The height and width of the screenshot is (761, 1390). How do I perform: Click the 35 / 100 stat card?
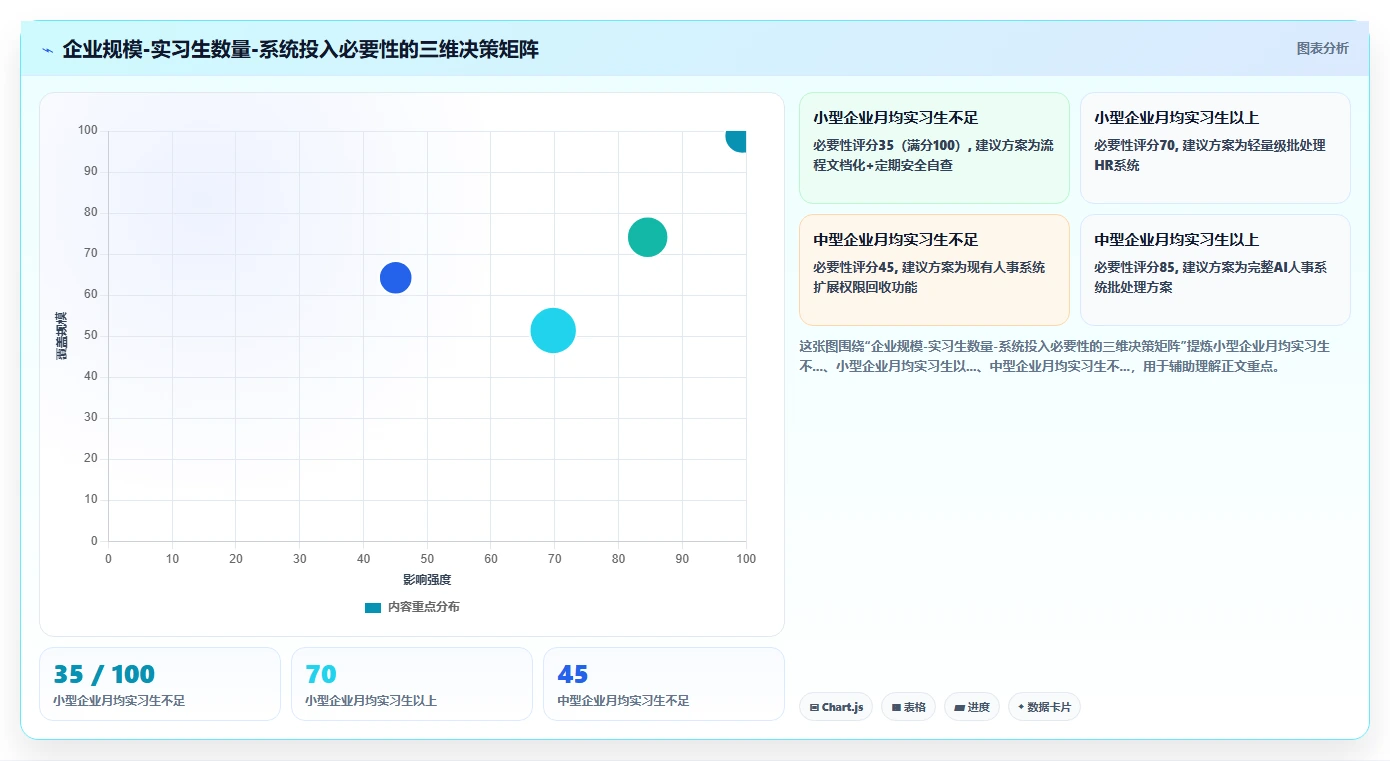click(160, 684)
